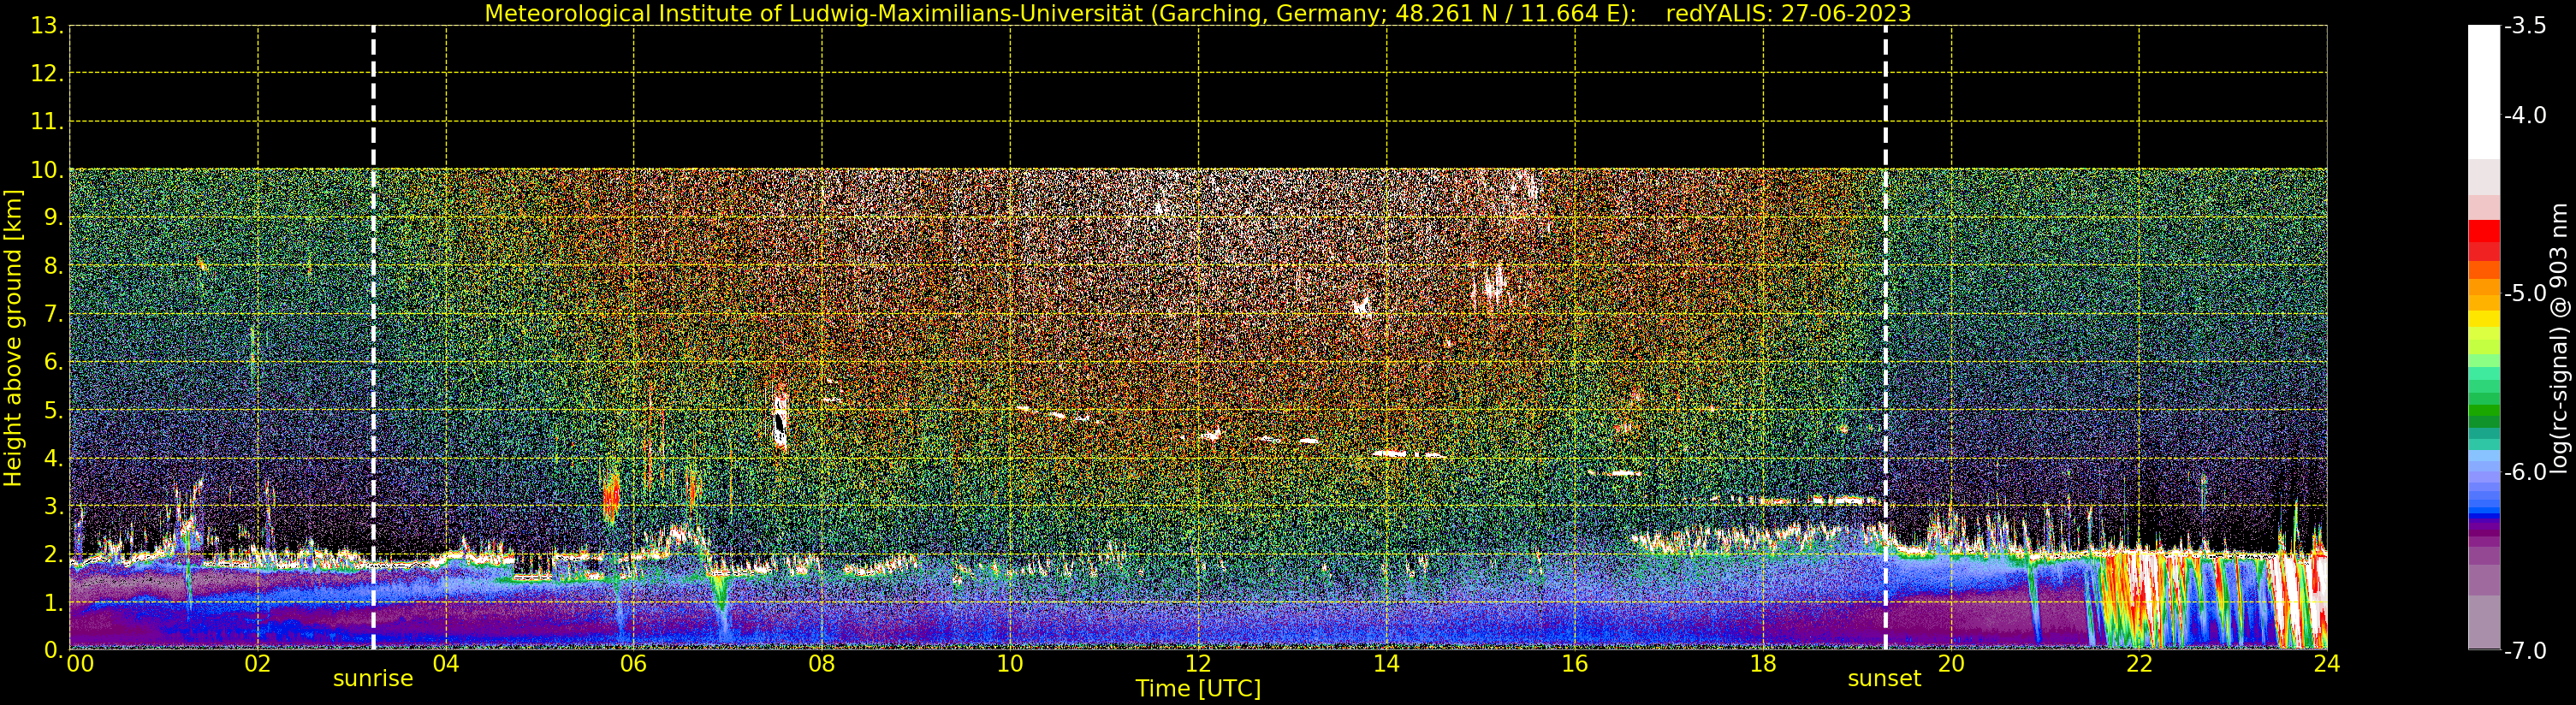The height and width of the screenshot is (705, 2576).
Task: Click the height axis tick '11.'
Action: click(x=47, y=122)
